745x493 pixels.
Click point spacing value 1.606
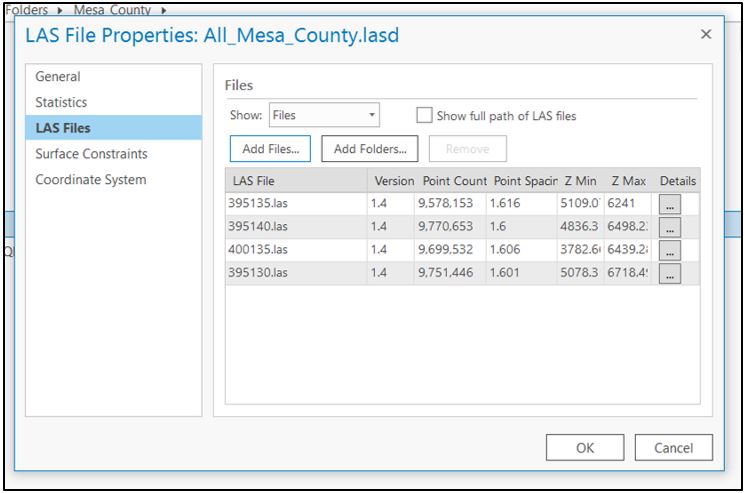pyautogui.click(x=505, y=250)
